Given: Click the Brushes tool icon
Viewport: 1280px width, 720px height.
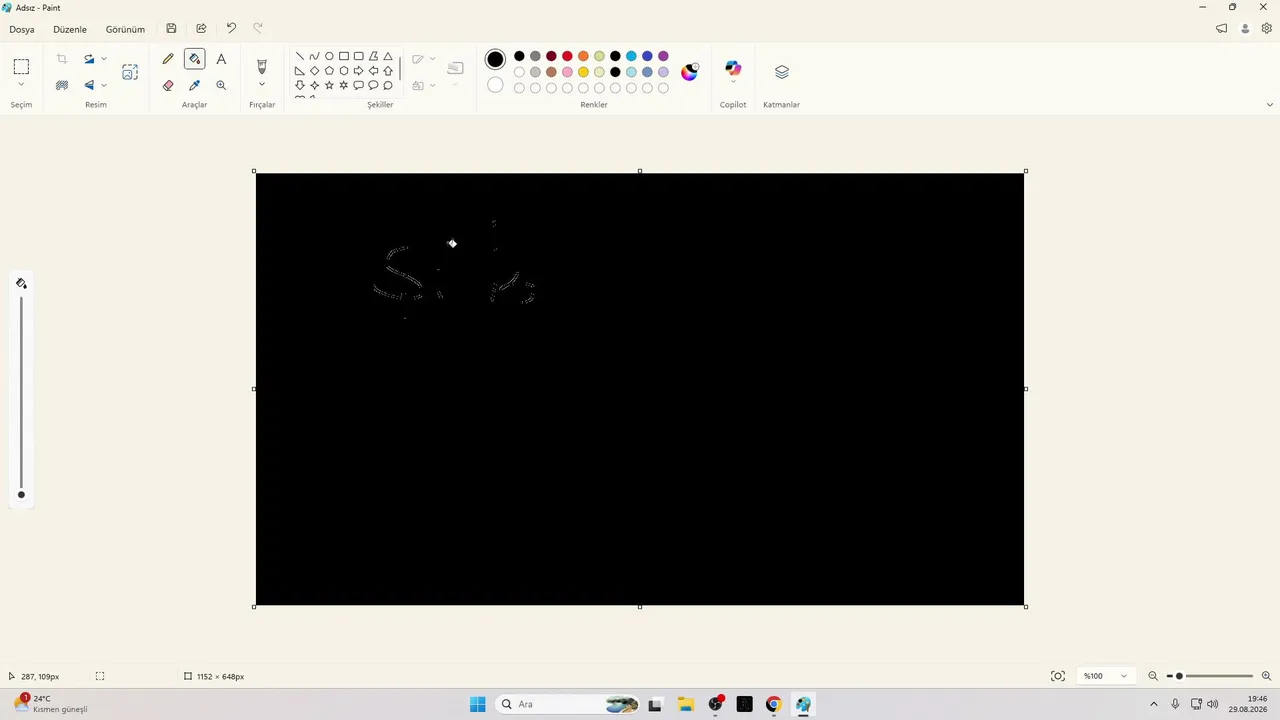Looking at the screenshot, I should (x=262, y=66).
